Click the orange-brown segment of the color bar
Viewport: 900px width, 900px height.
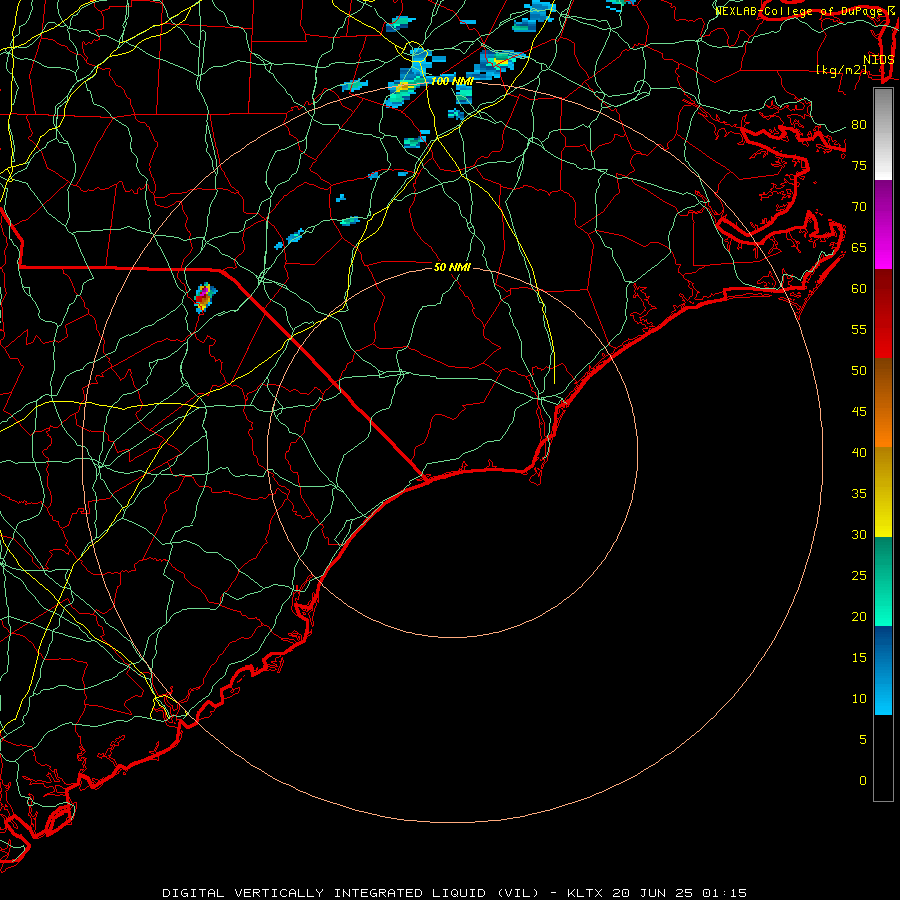coord(883,402)
